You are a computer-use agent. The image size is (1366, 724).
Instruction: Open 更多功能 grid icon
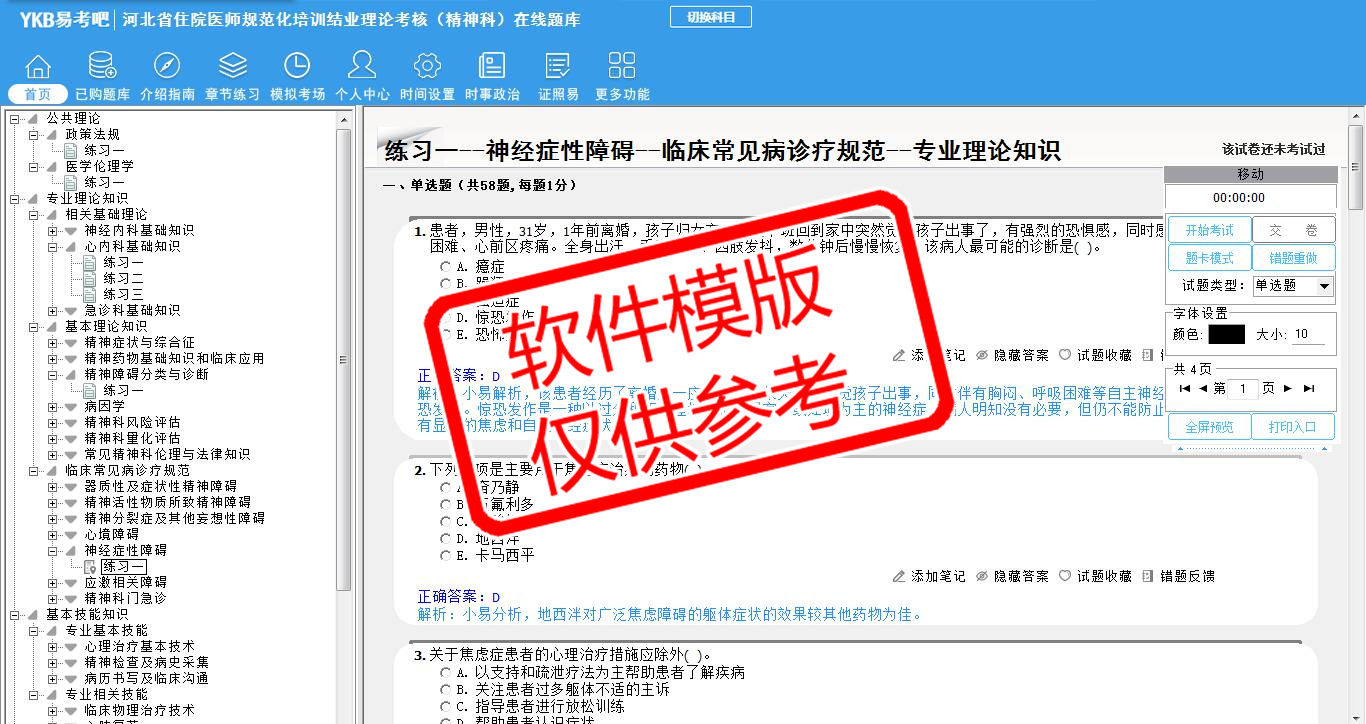pyautogui.click(x=622, y=67)
